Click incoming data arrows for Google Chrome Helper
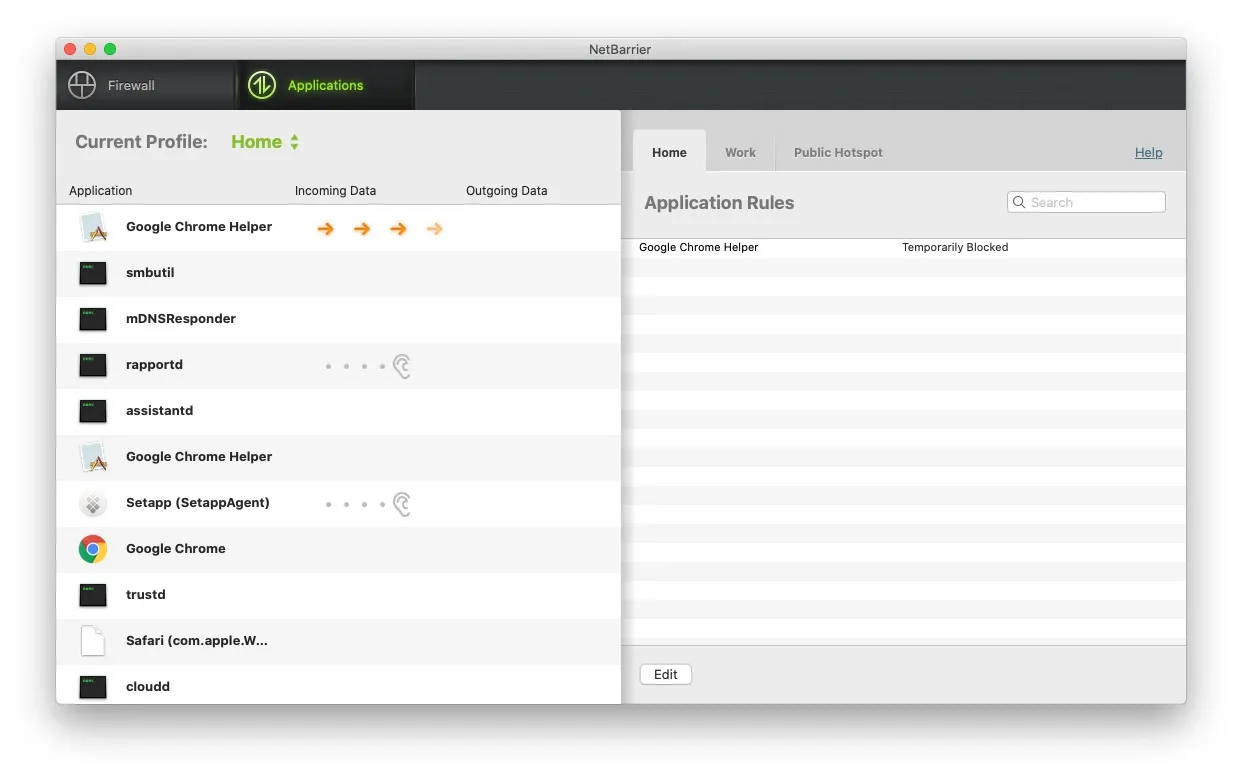1242x778 pixels. pyautogui.click(x=380, y=229)
